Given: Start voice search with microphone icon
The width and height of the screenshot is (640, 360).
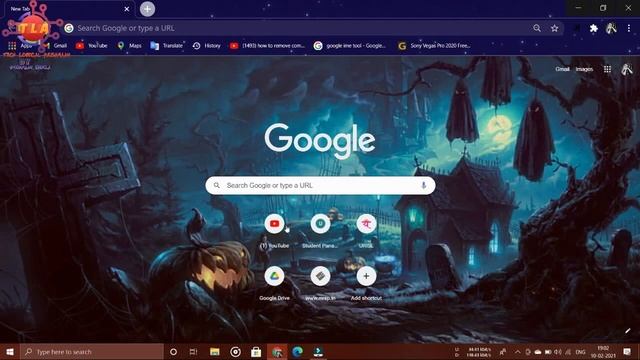Looking at the screenshot, I should (x=424, y=185).
